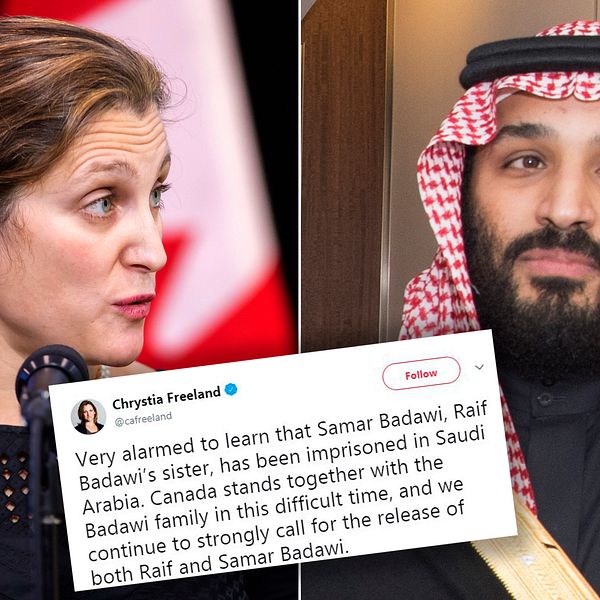Screen dimensions: 600x600
Task: Click the wooden door panel behind the man
Action: 342,172
